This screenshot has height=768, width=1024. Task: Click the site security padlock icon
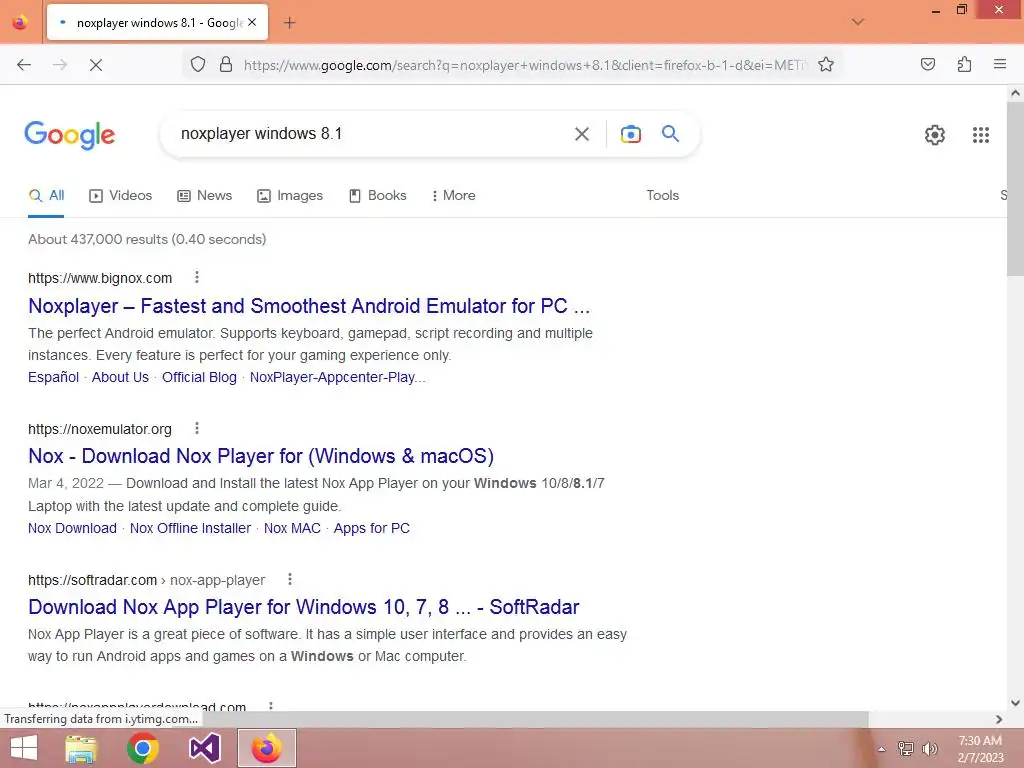[x=226, y=64]
